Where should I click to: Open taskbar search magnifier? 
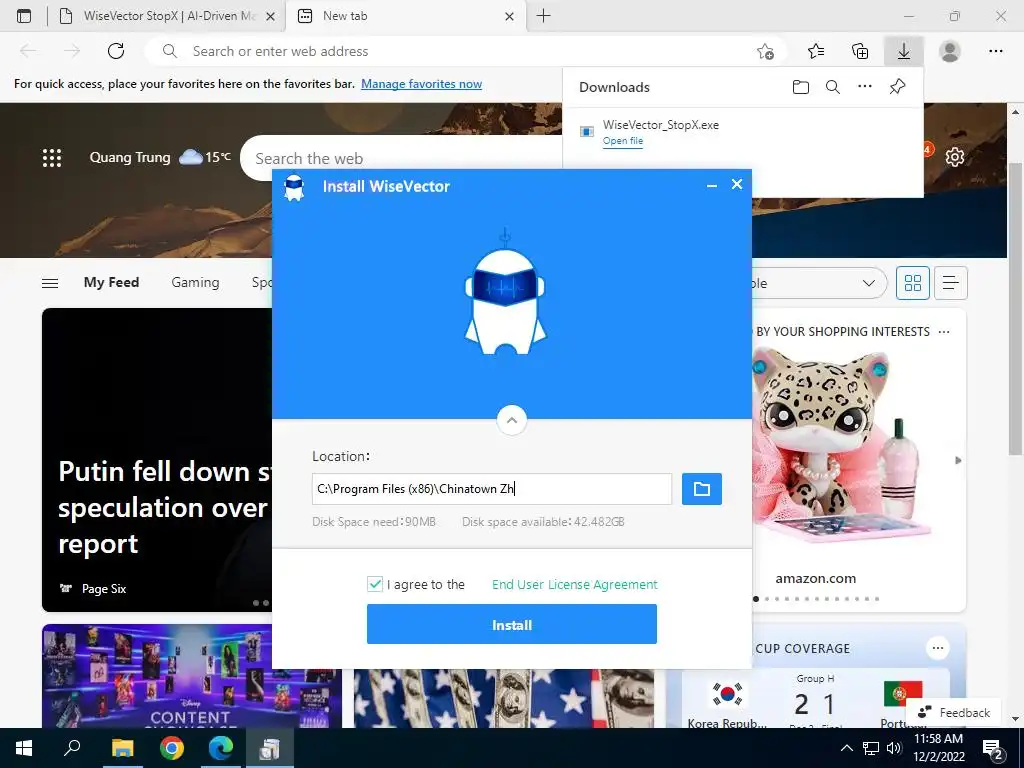pos(72,748)
